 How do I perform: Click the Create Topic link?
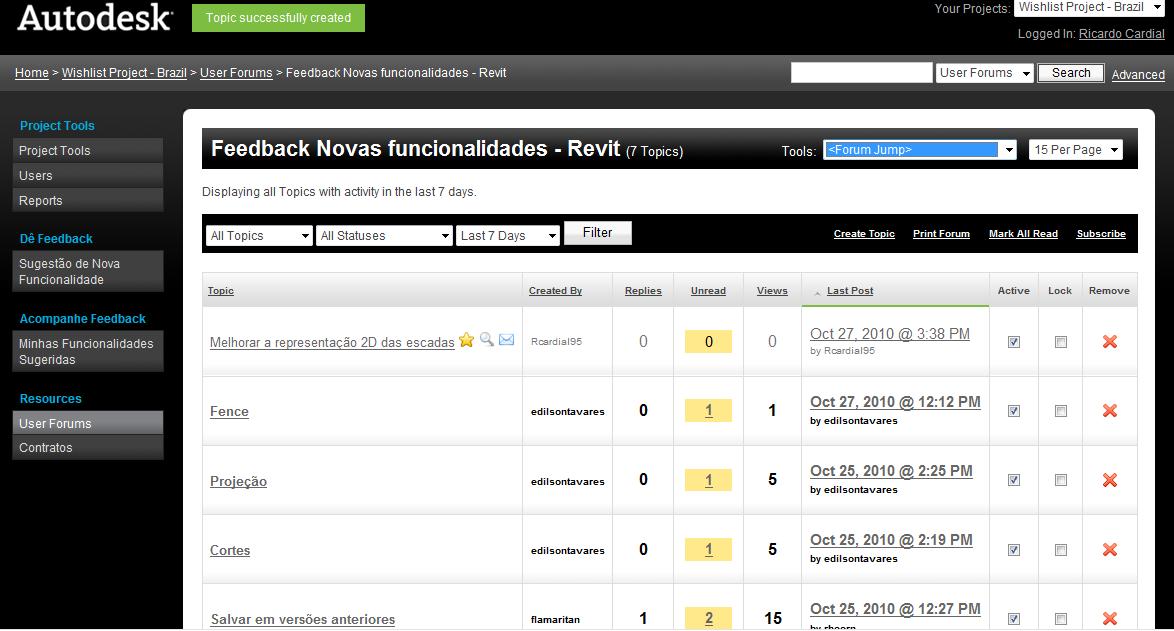pyautogui.click(x=864, y=234)
